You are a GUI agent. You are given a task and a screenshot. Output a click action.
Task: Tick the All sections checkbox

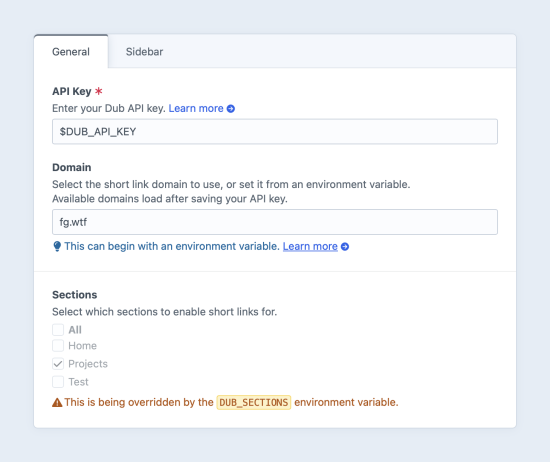(x=58, y=330)
